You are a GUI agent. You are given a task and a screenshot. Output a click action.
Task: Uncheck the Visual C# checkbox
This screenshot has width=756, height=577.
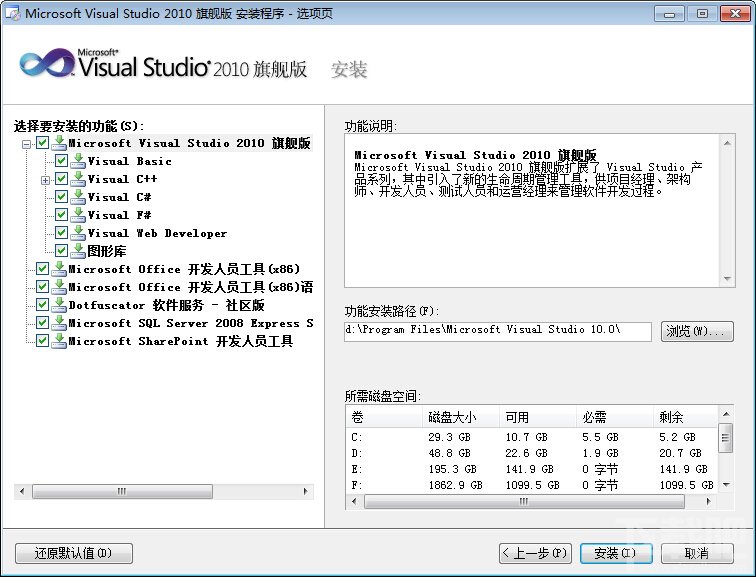(x=61, y=197)
